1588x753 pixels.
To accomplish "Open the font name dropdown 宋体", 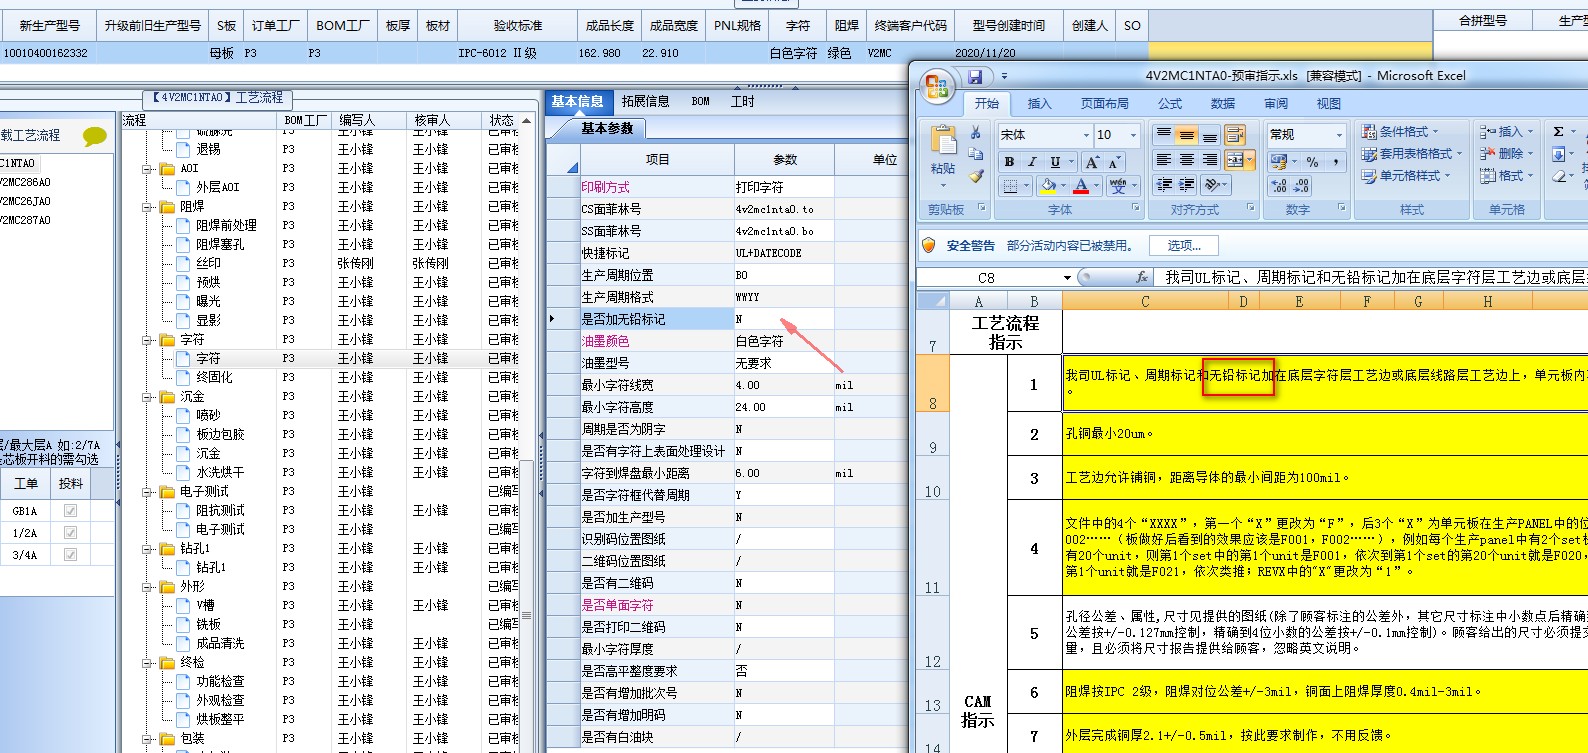I will click(1086, 135).
